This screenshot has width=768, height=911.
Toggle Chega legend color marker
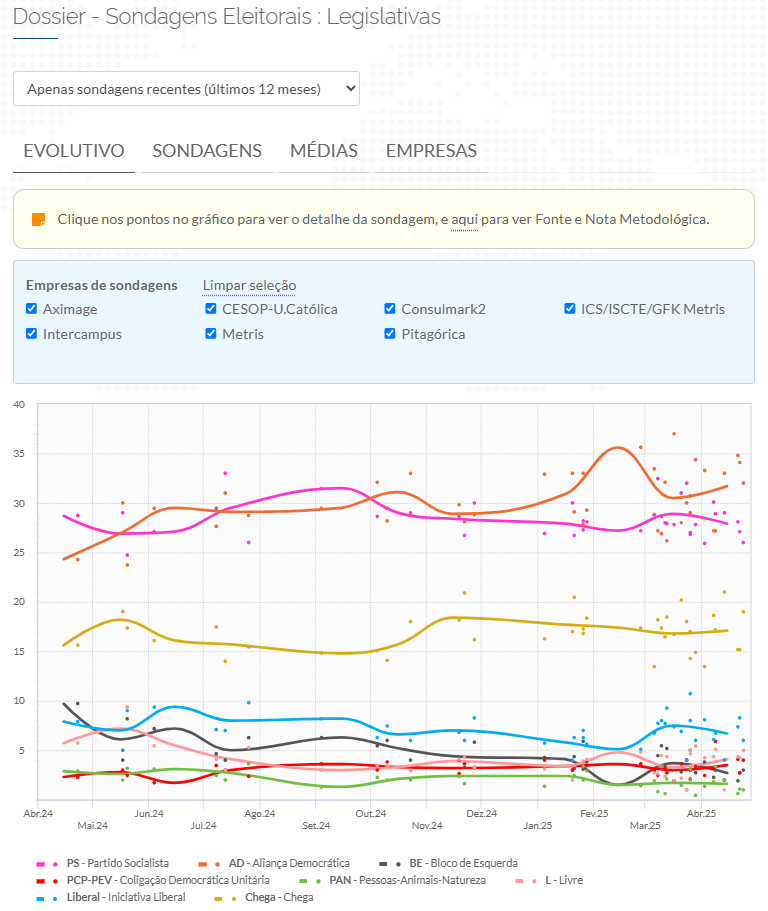pyautogui.click(x=223, y=898)
